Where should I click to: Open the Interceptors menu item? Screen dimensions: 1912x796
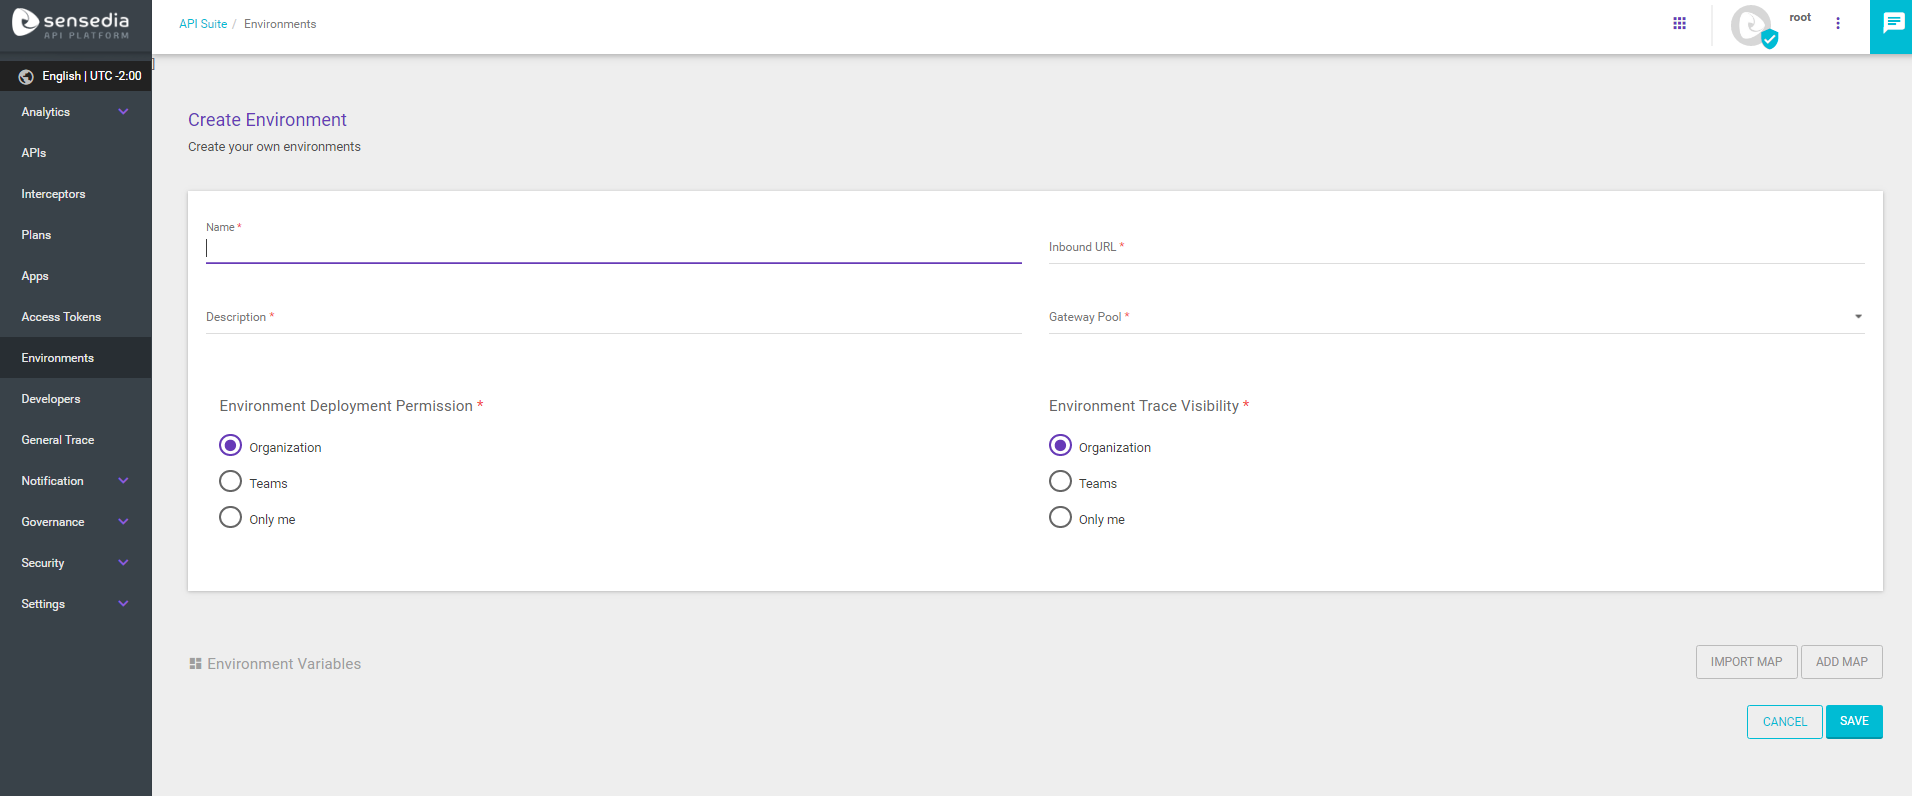coord(53,194)
